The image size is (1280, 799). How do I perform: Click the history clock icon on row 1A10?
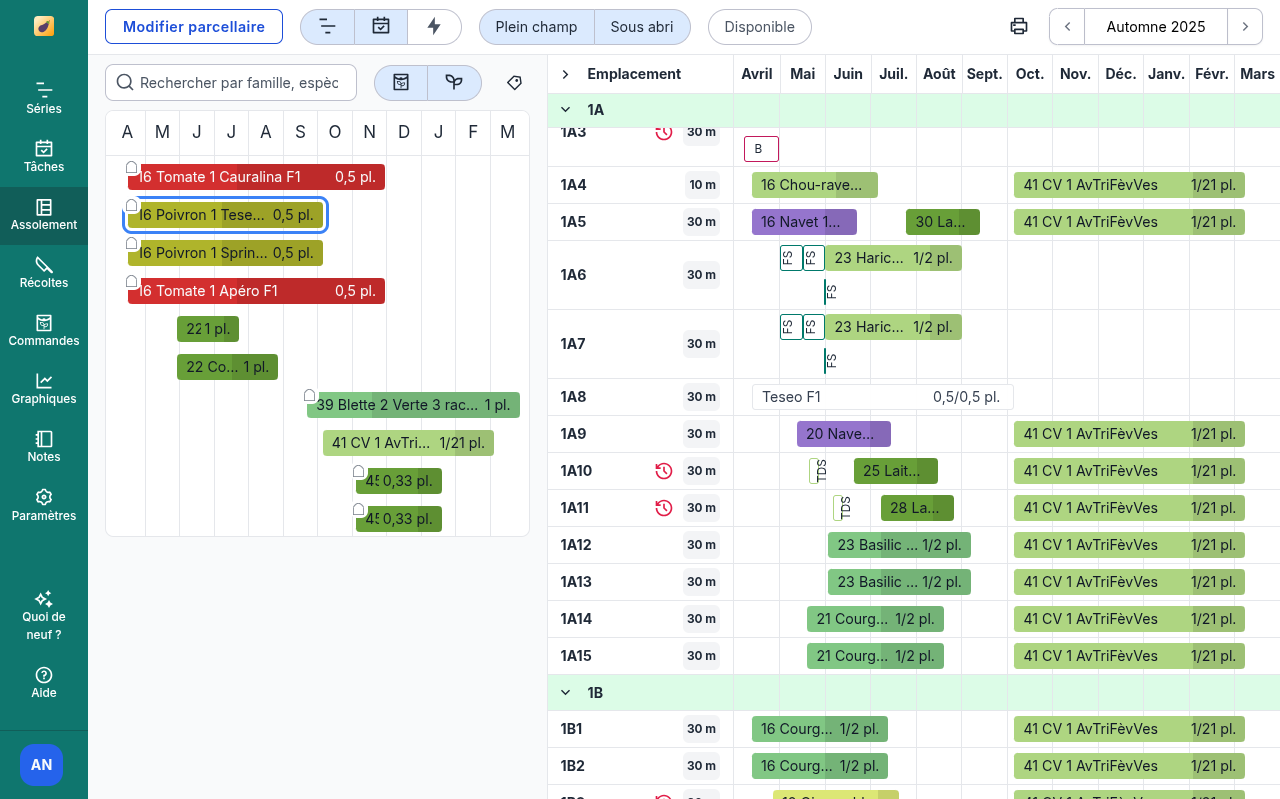coord(663,471)
